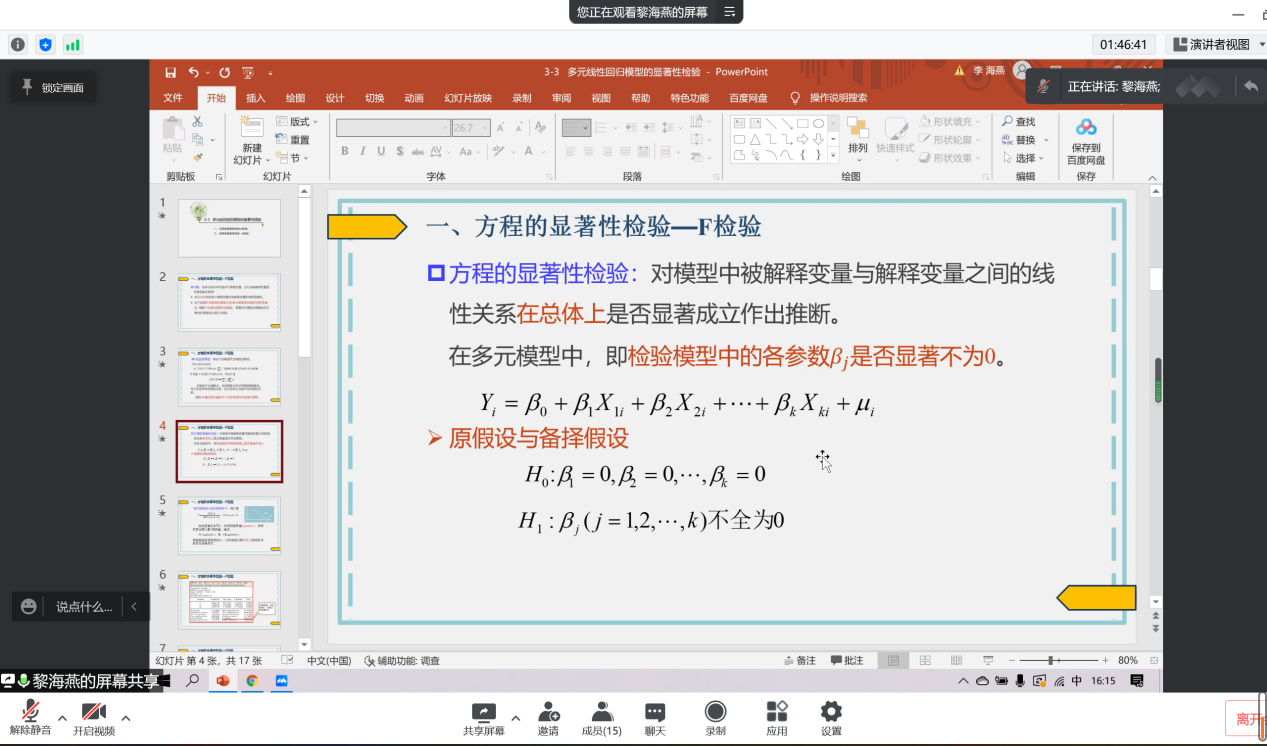Screen dimensions: 1267x746
Task: Switch to the Slide Show ribbon tab
Action: 468,98
